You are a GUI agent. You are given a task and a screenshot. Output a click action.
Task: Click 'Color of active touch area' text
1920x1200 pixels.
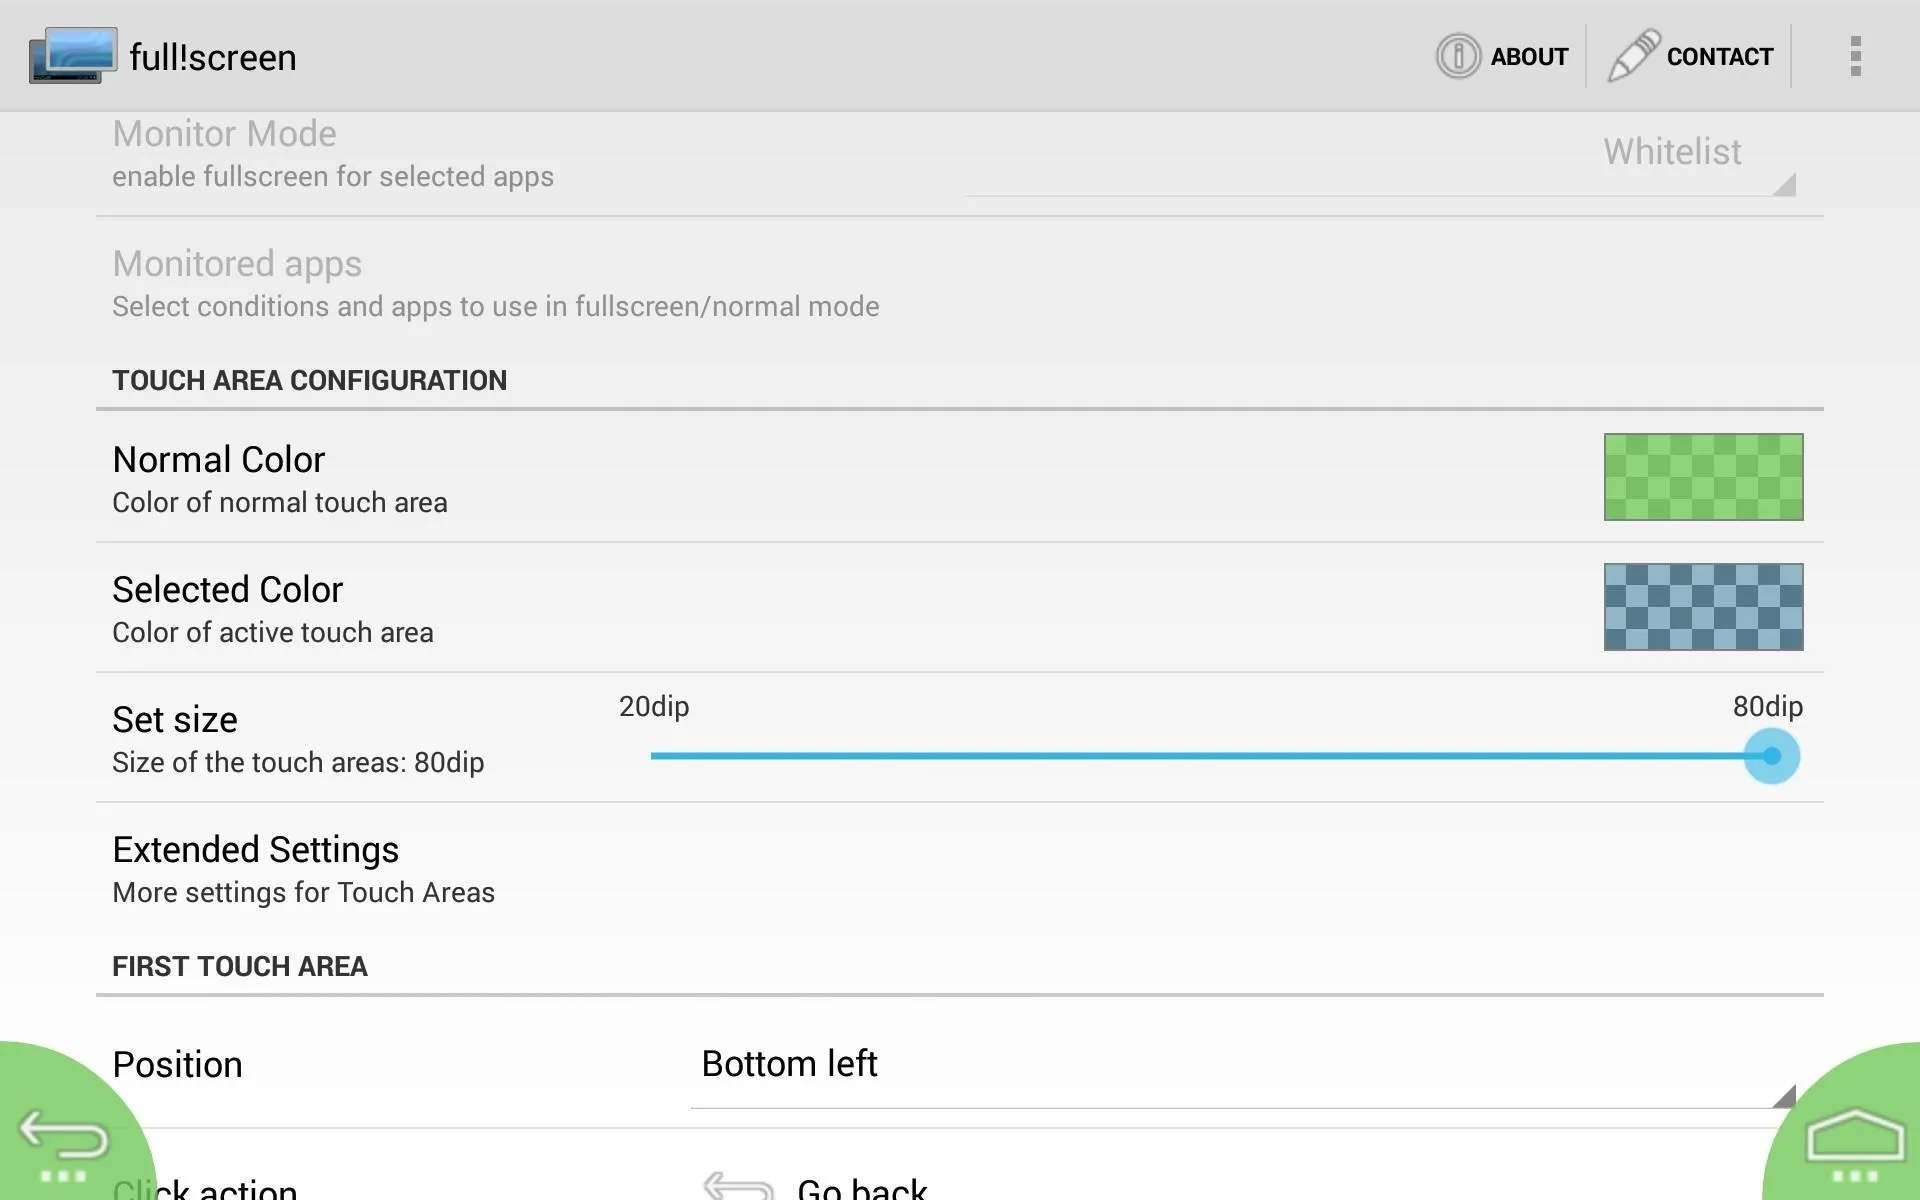tap(273, 633)
